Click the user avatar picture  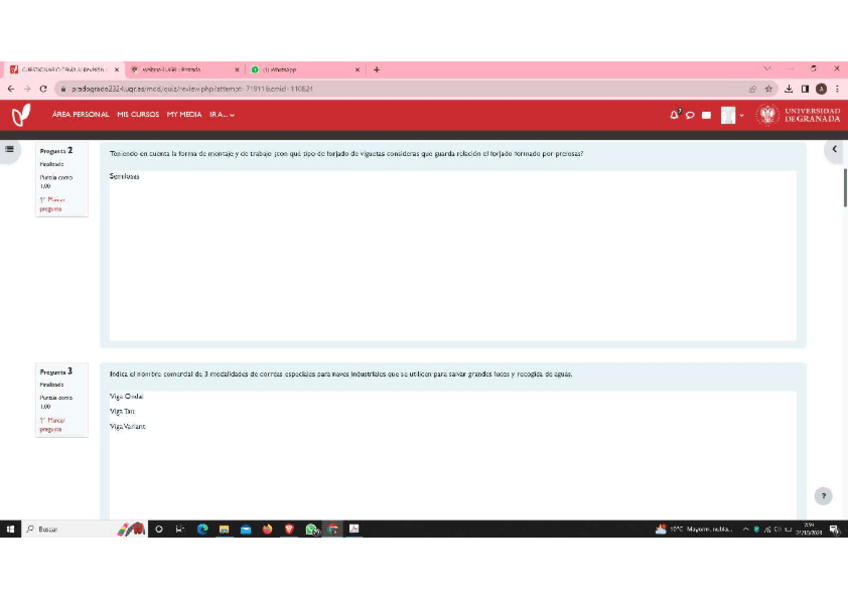(728, 115)
